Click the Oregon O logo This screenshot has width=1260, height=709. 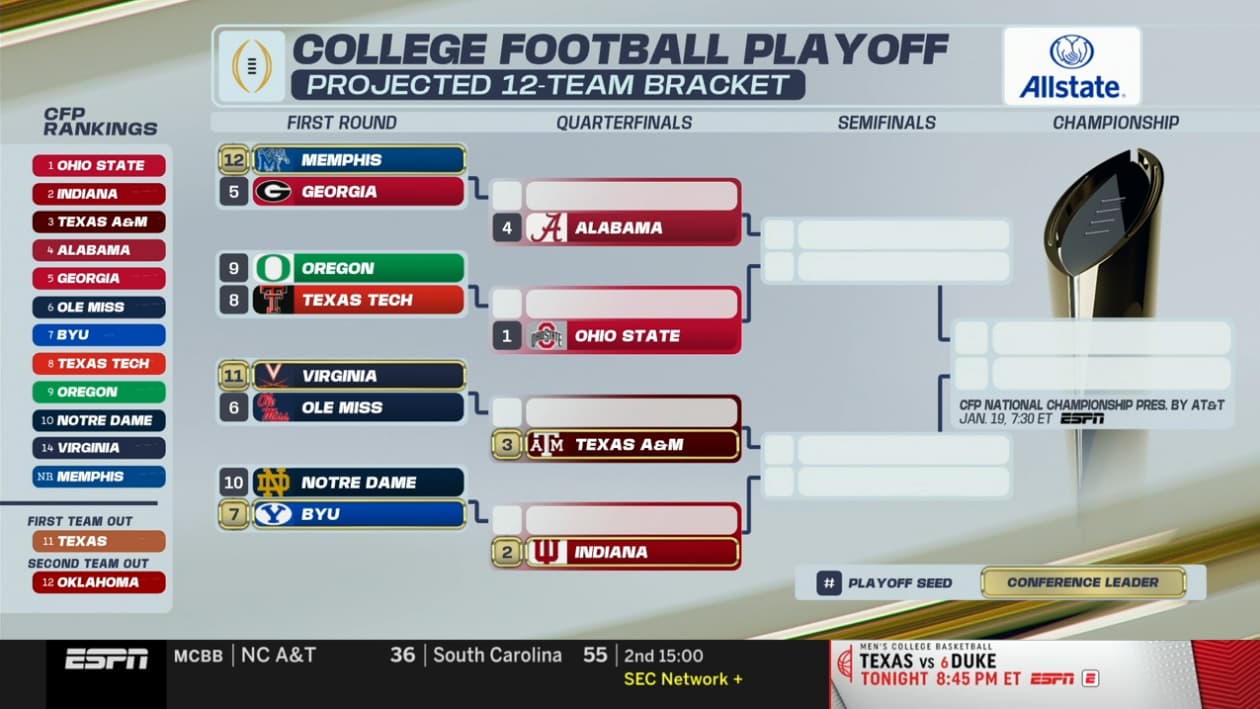point(272,268)
